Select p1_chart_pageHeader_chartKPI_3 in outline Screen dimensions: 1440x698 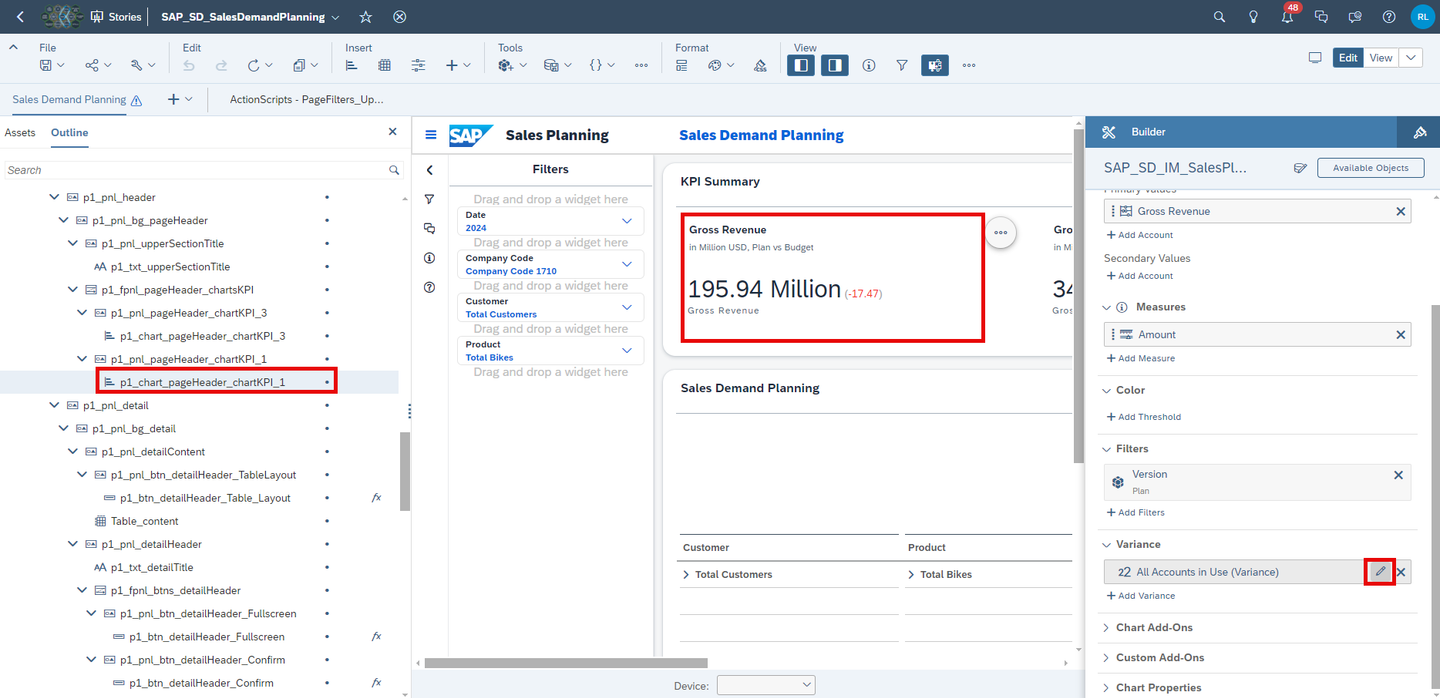tap(202, 336)
